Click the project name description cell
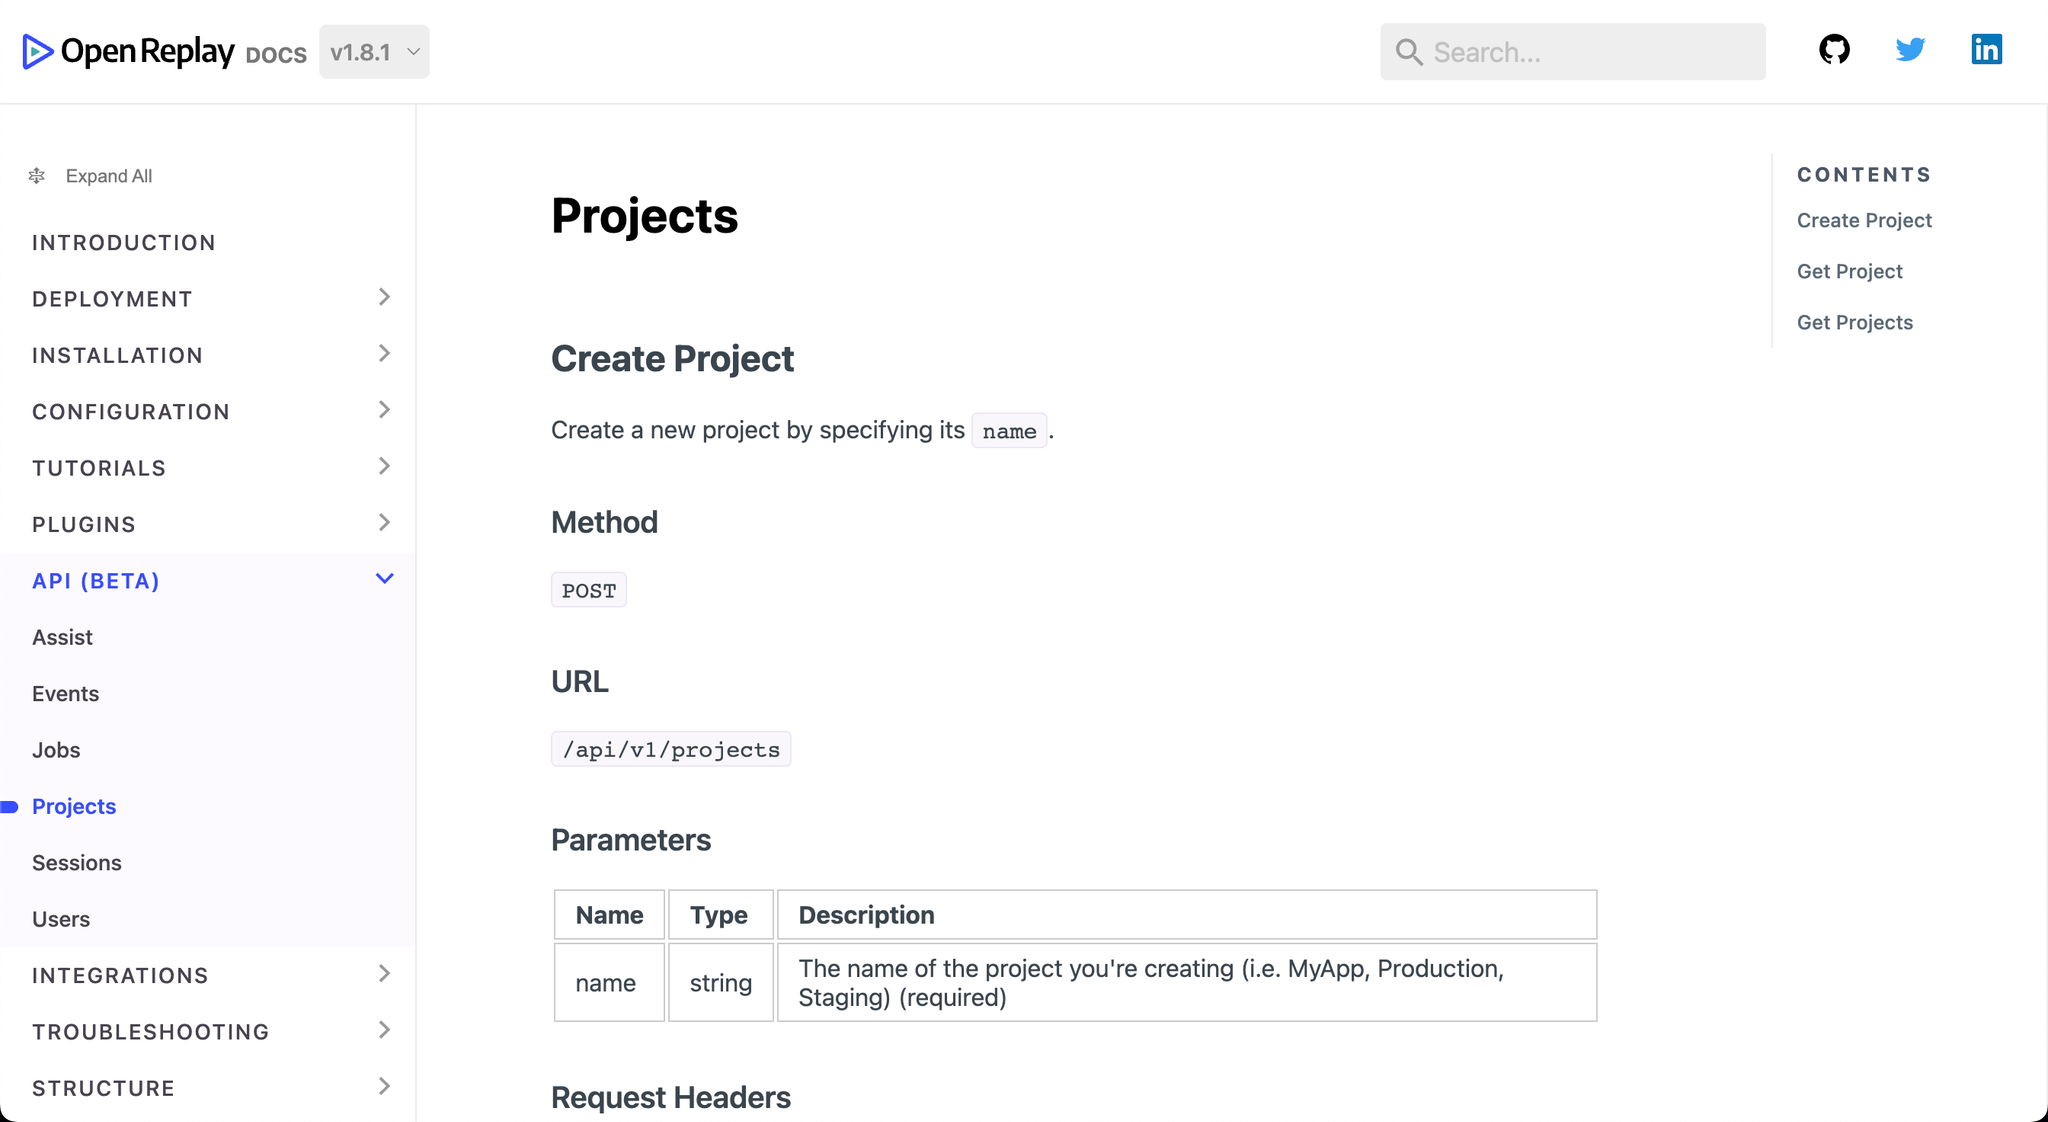The width and height of the screenshot is (2048, 1122). click(x=1187, y=983)
